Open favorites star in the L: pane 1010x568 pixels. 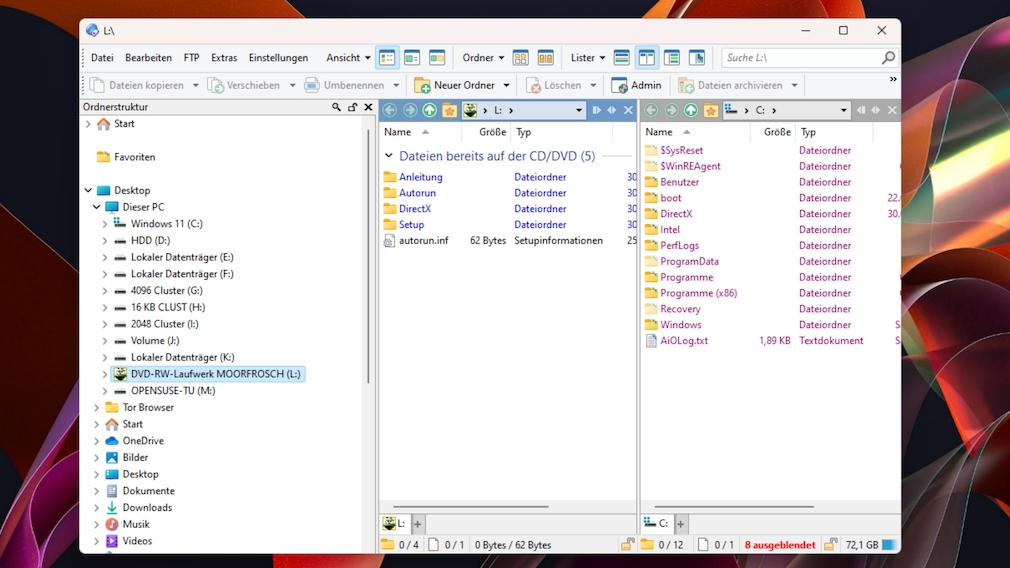(449, 111)
